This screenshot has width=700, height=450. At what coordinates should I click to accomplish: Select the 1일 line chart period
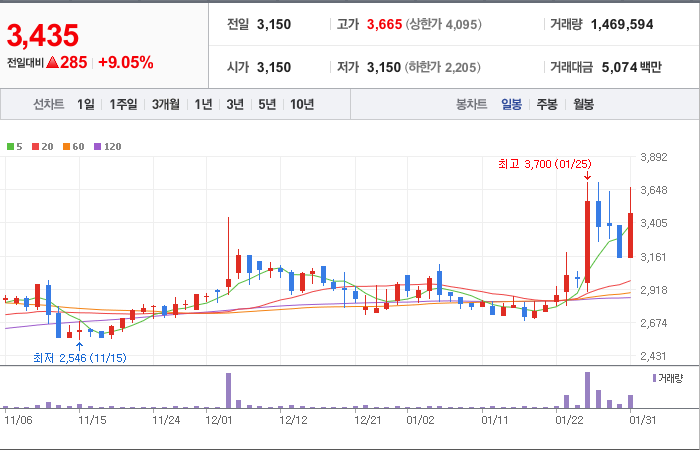(x=86, y=105)
